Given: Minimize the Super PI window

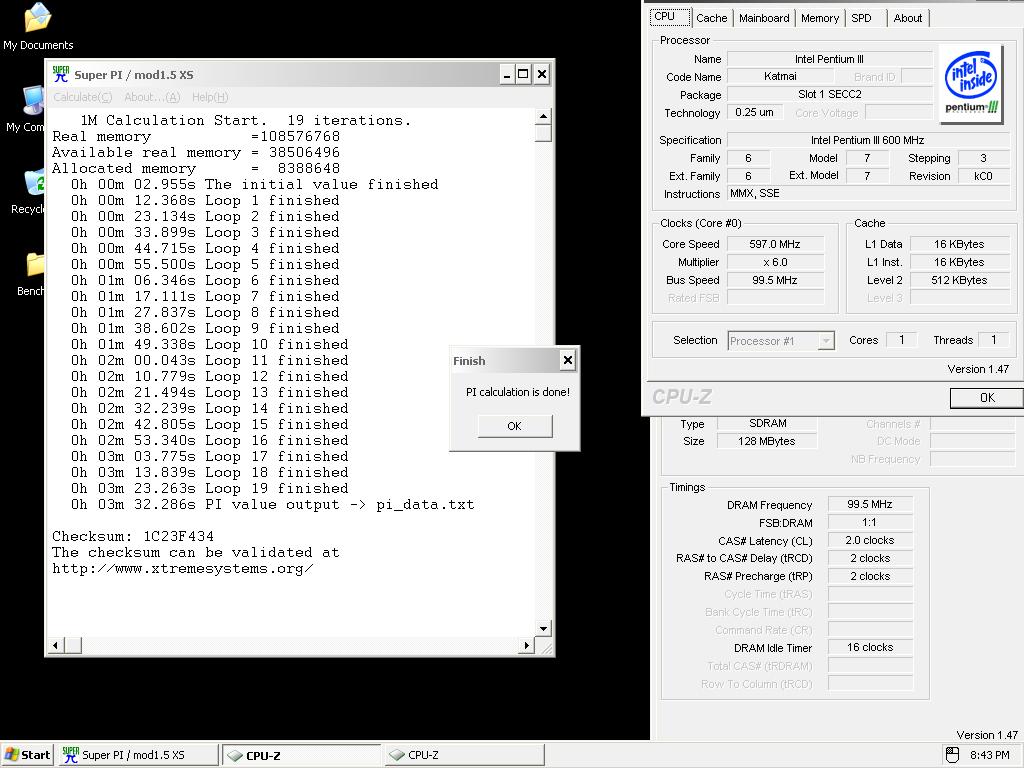Looking at the screenshot, I should point(507,74).
